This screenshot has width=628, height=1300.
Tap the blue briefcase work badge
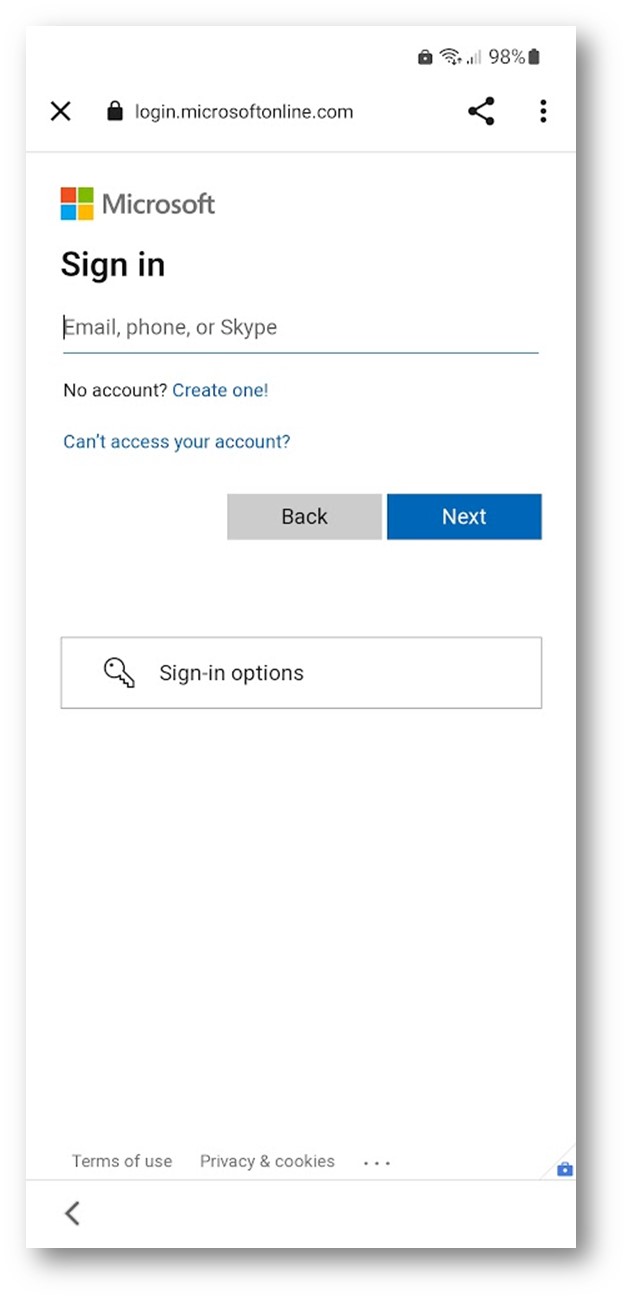565,1169
